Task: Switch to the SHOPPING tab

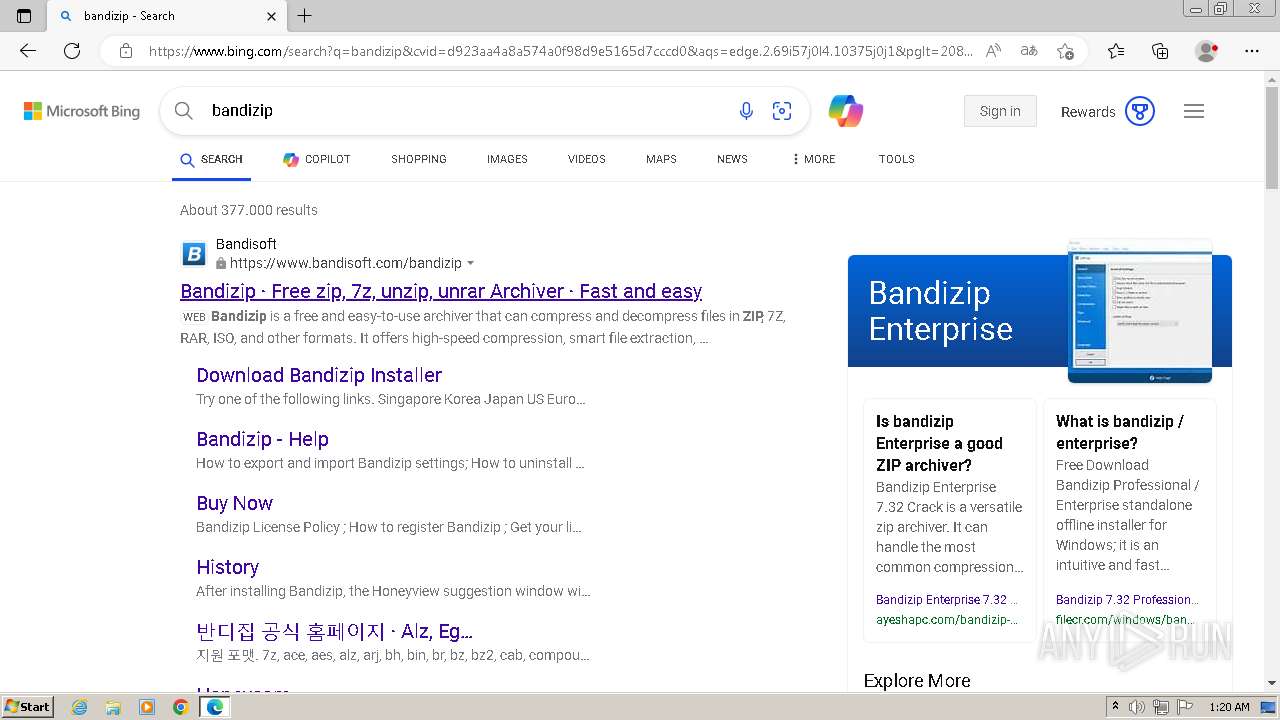Action: [419, 159]
